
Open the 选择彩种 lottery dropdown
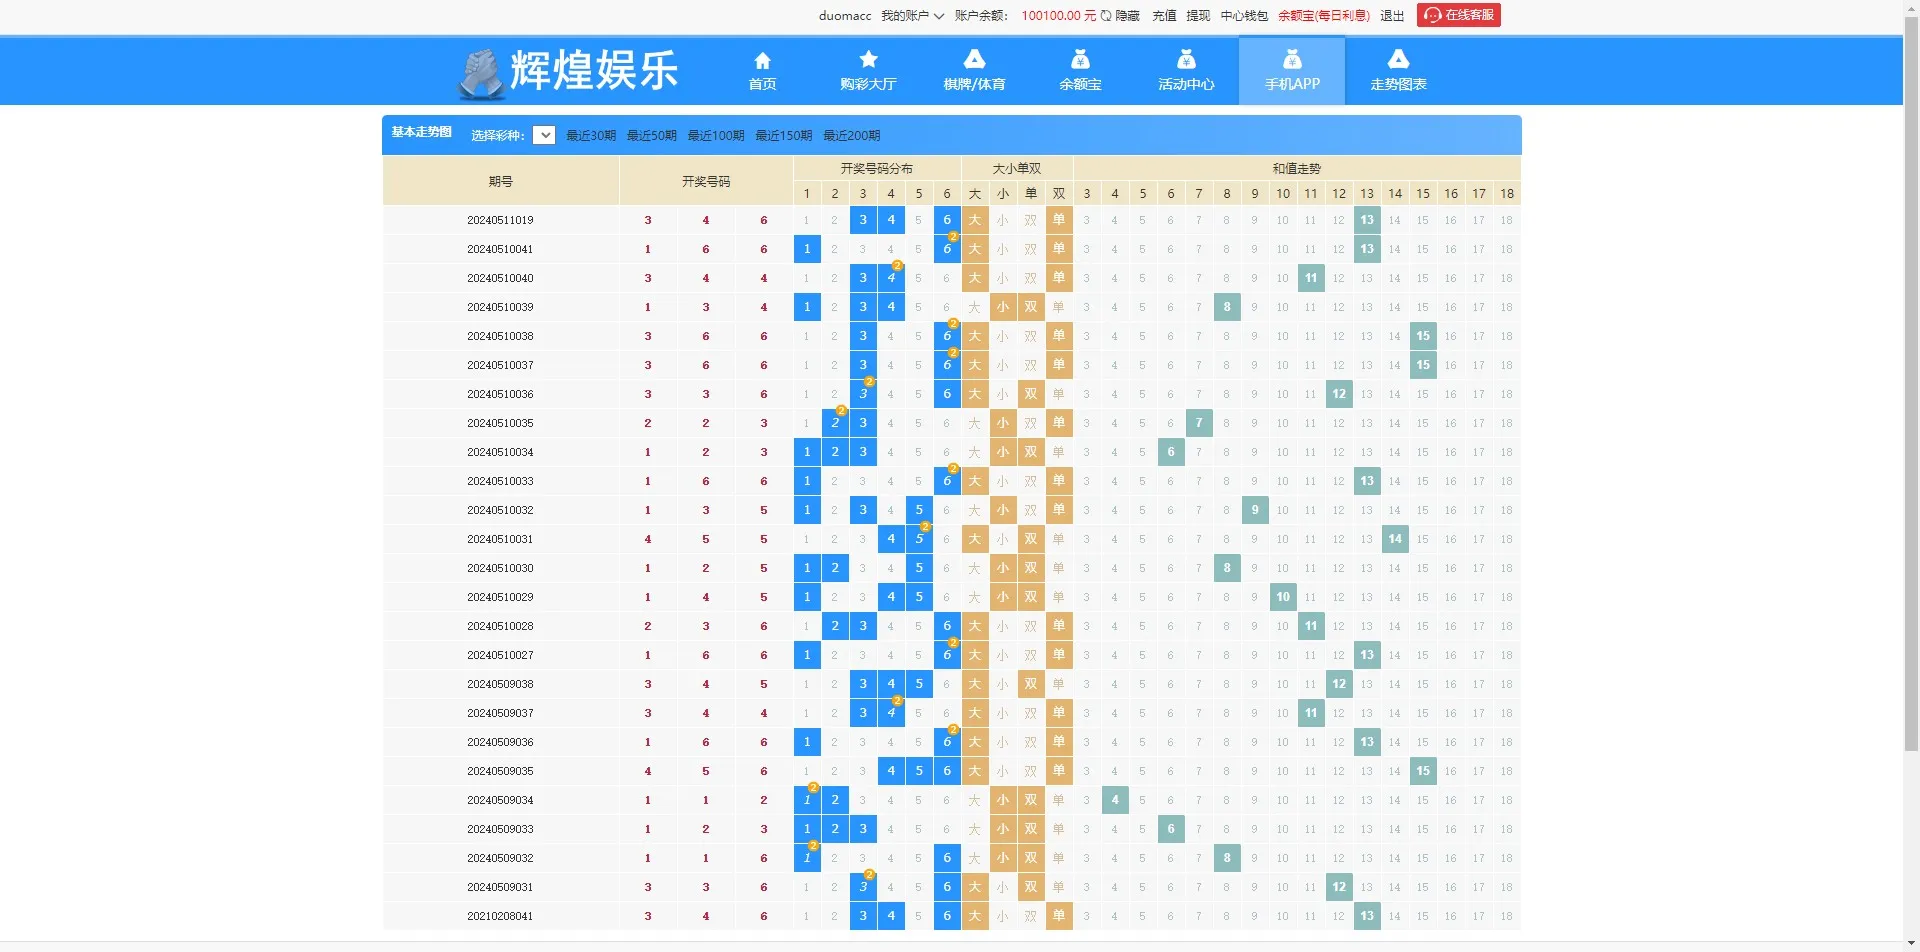pos(544,134)
